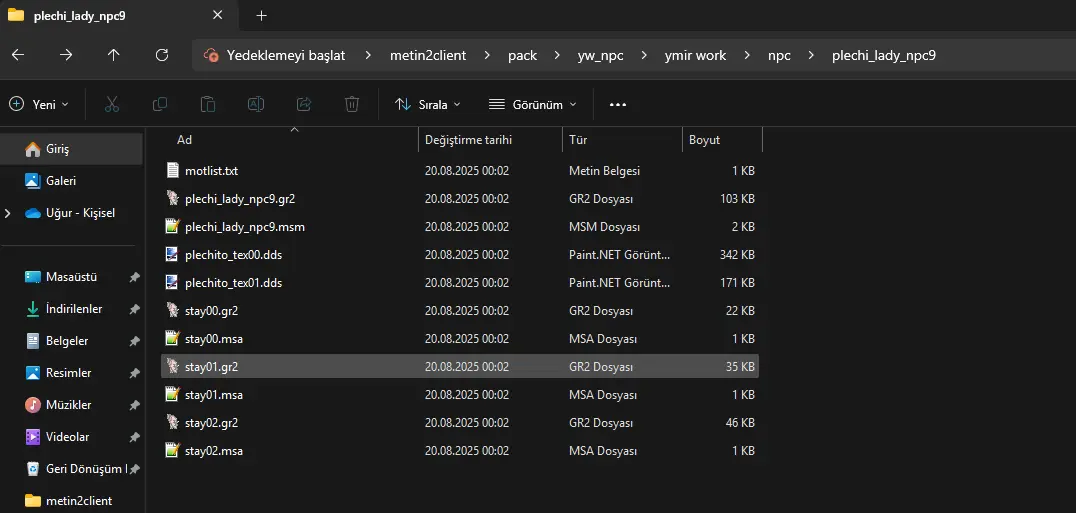
Task: Sort by Ad column header
Action: click(185, 140)
